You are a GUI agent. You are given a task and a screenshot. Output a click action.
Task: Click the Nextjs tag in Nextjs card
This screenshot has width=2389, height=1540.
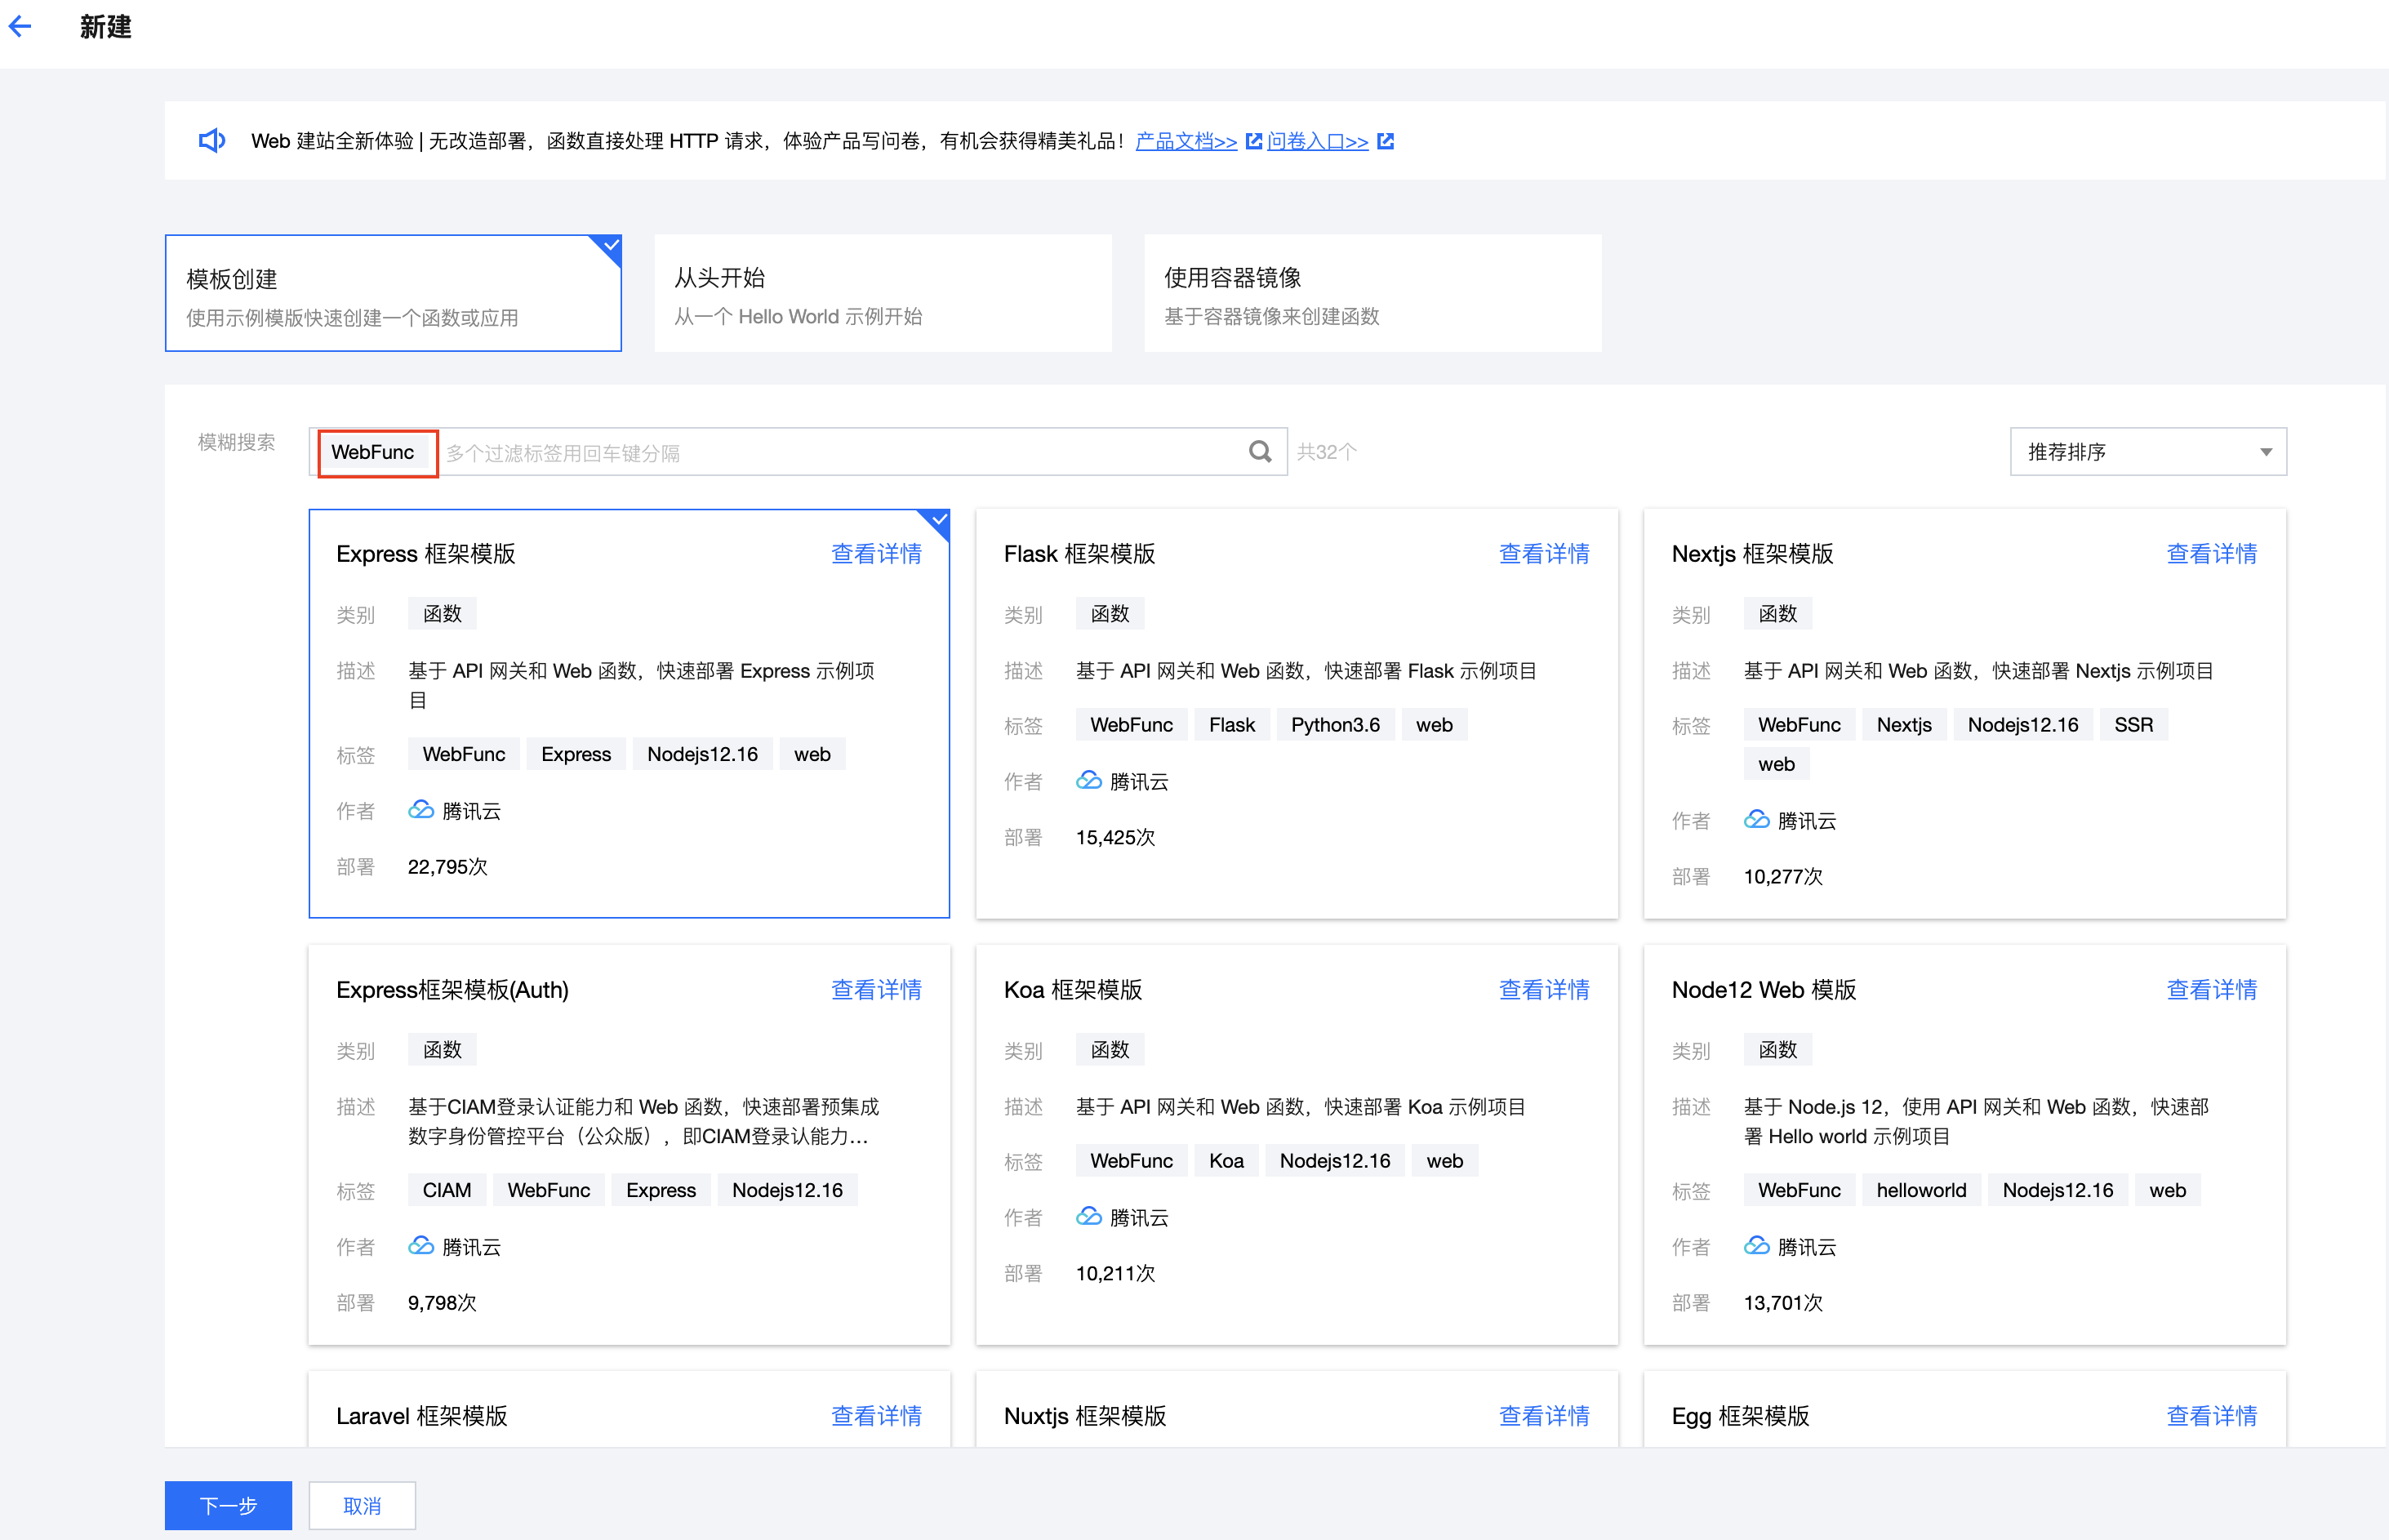[1904, 725]
